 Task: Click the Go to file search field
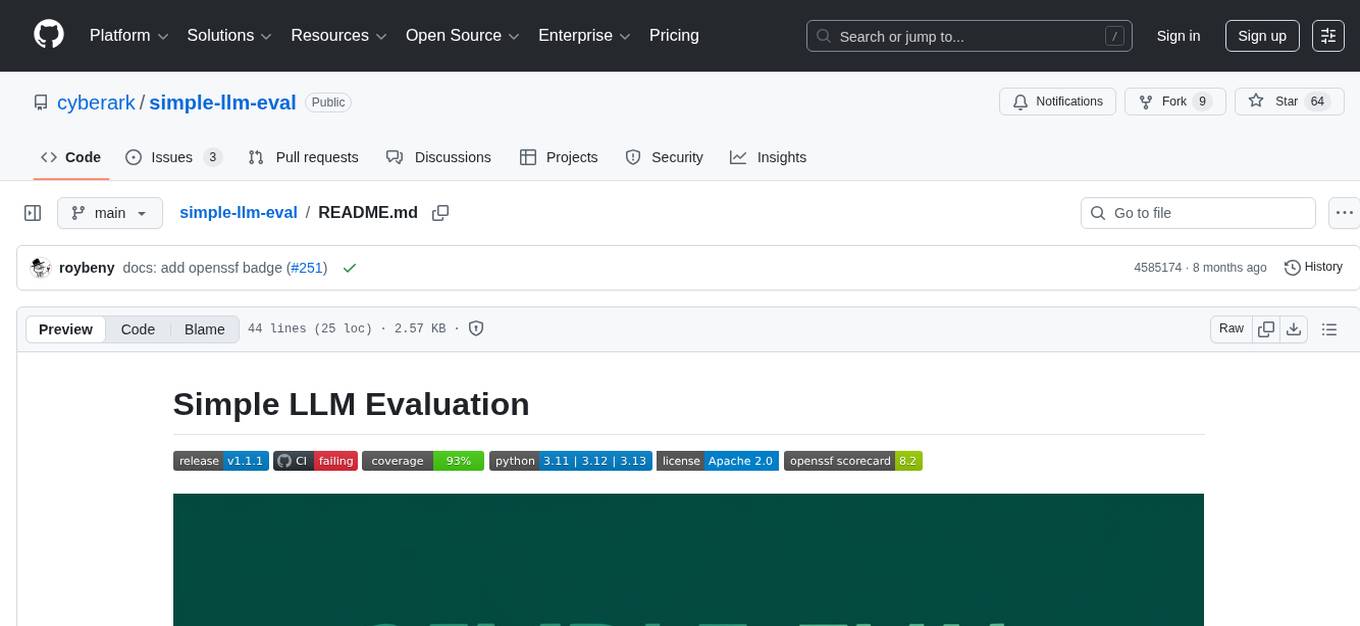click(1197, 213)
